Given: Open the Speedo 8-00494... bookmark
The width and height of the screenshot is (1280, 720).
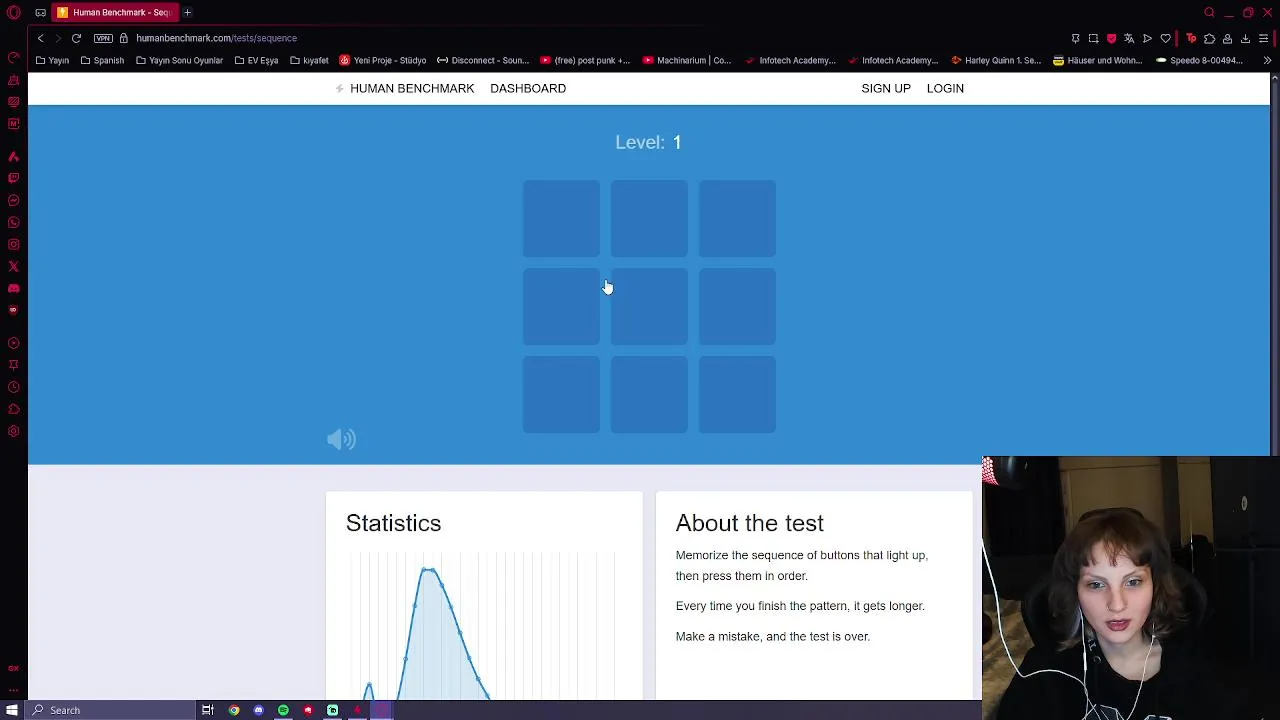Looking at the screenshot, I should pos(1200,61).
